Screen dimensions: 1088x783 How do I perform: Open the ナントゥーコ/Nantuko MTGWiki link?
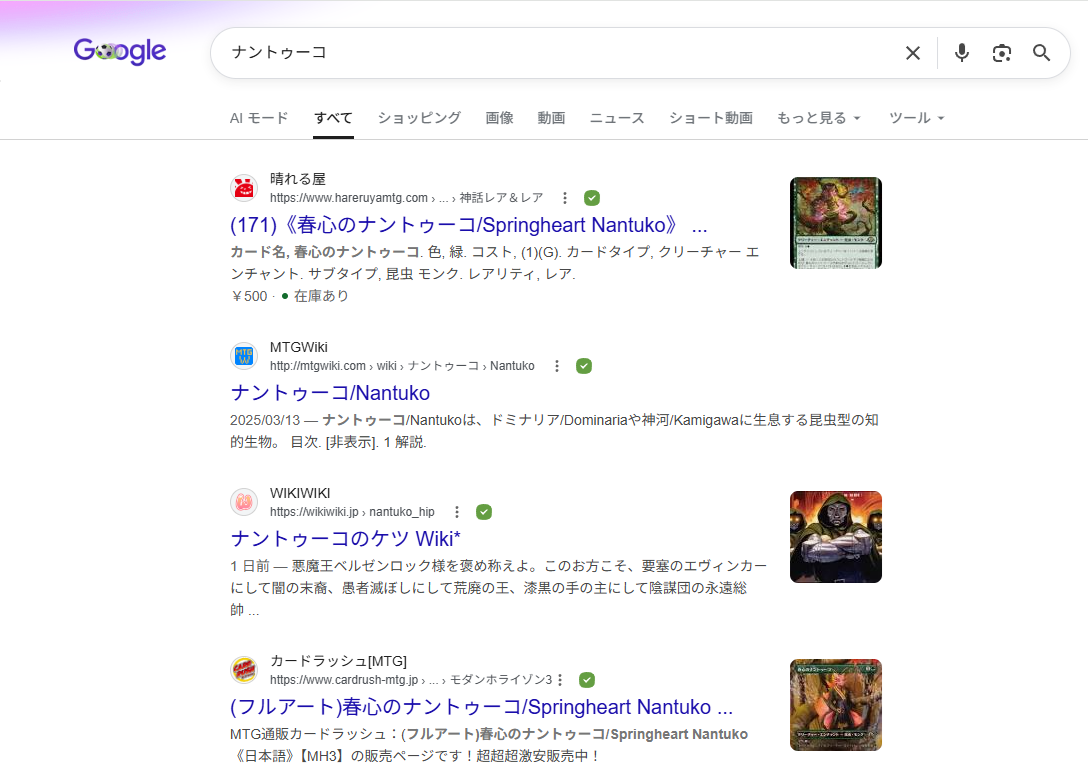click(x=330, y=394)
